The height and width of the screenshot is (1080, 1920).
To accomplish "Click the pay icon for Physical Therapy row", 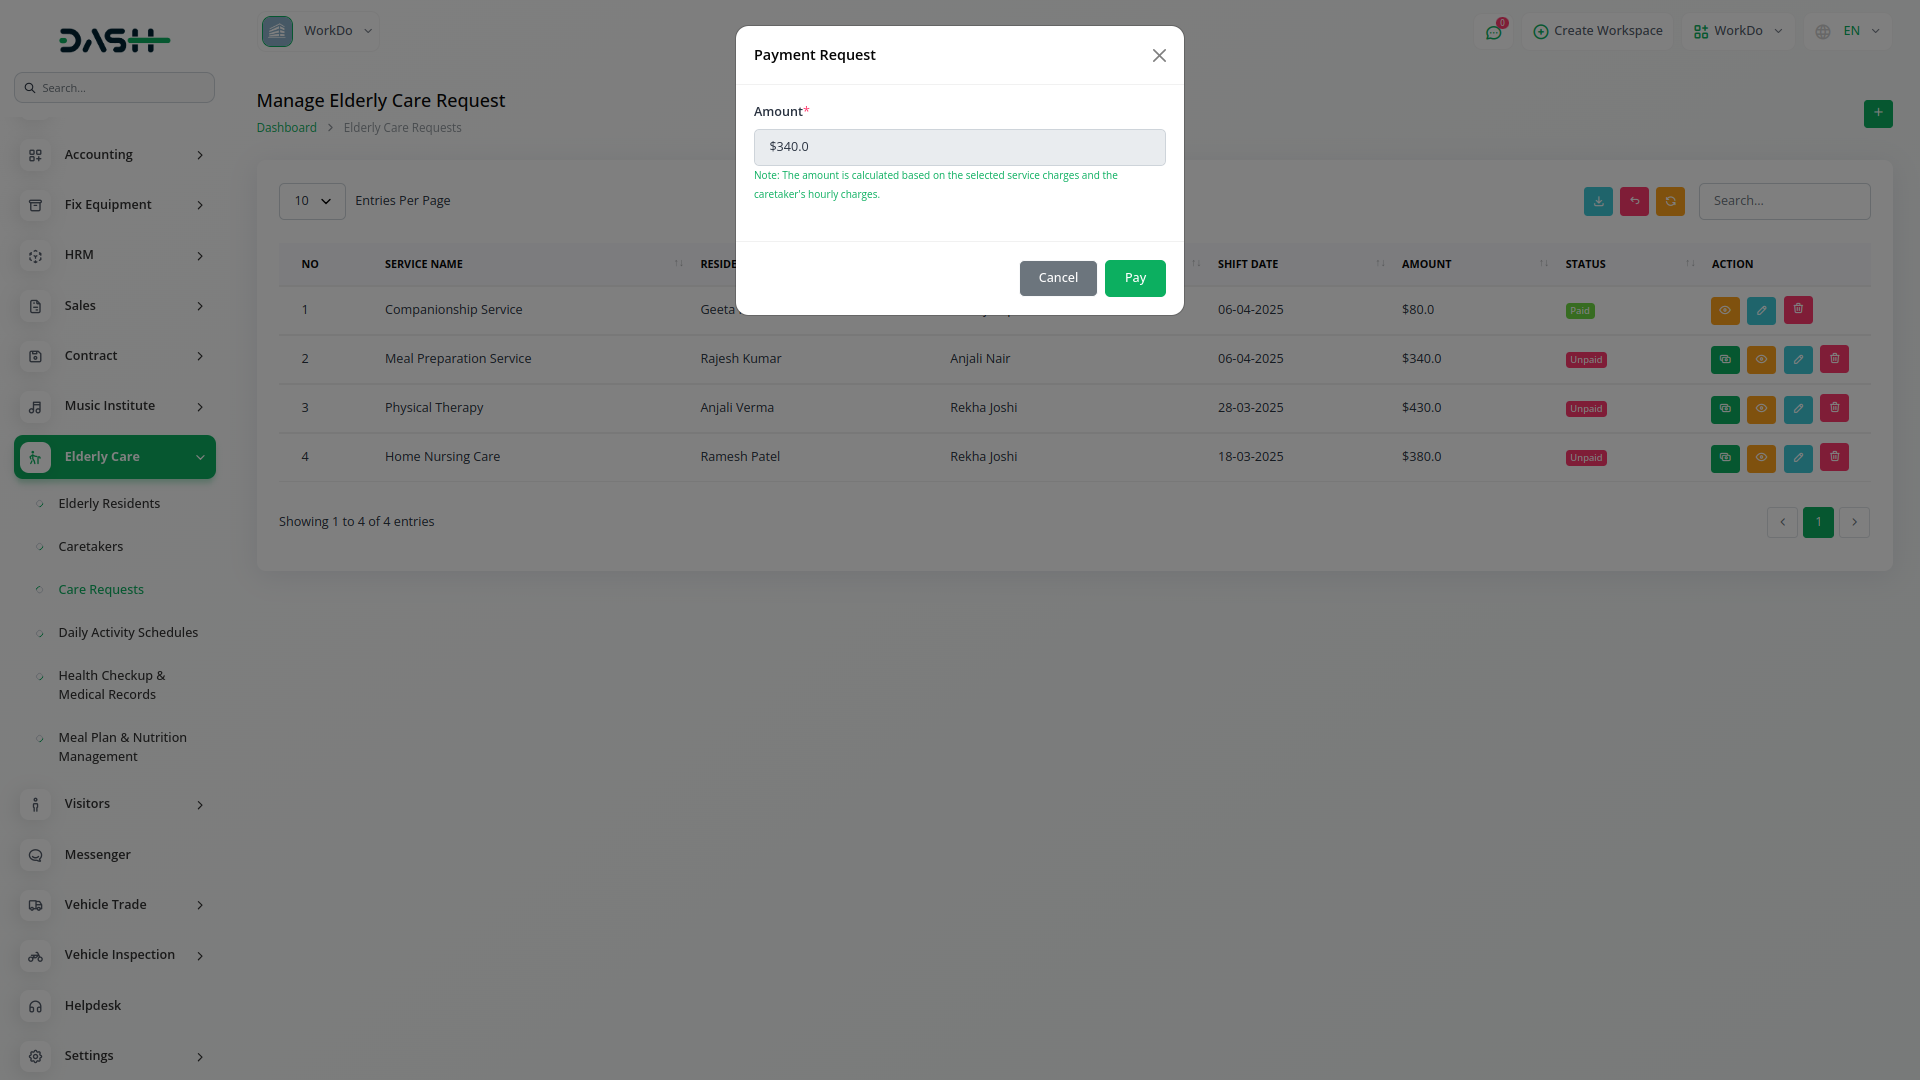I will [x=1724, y=408].
